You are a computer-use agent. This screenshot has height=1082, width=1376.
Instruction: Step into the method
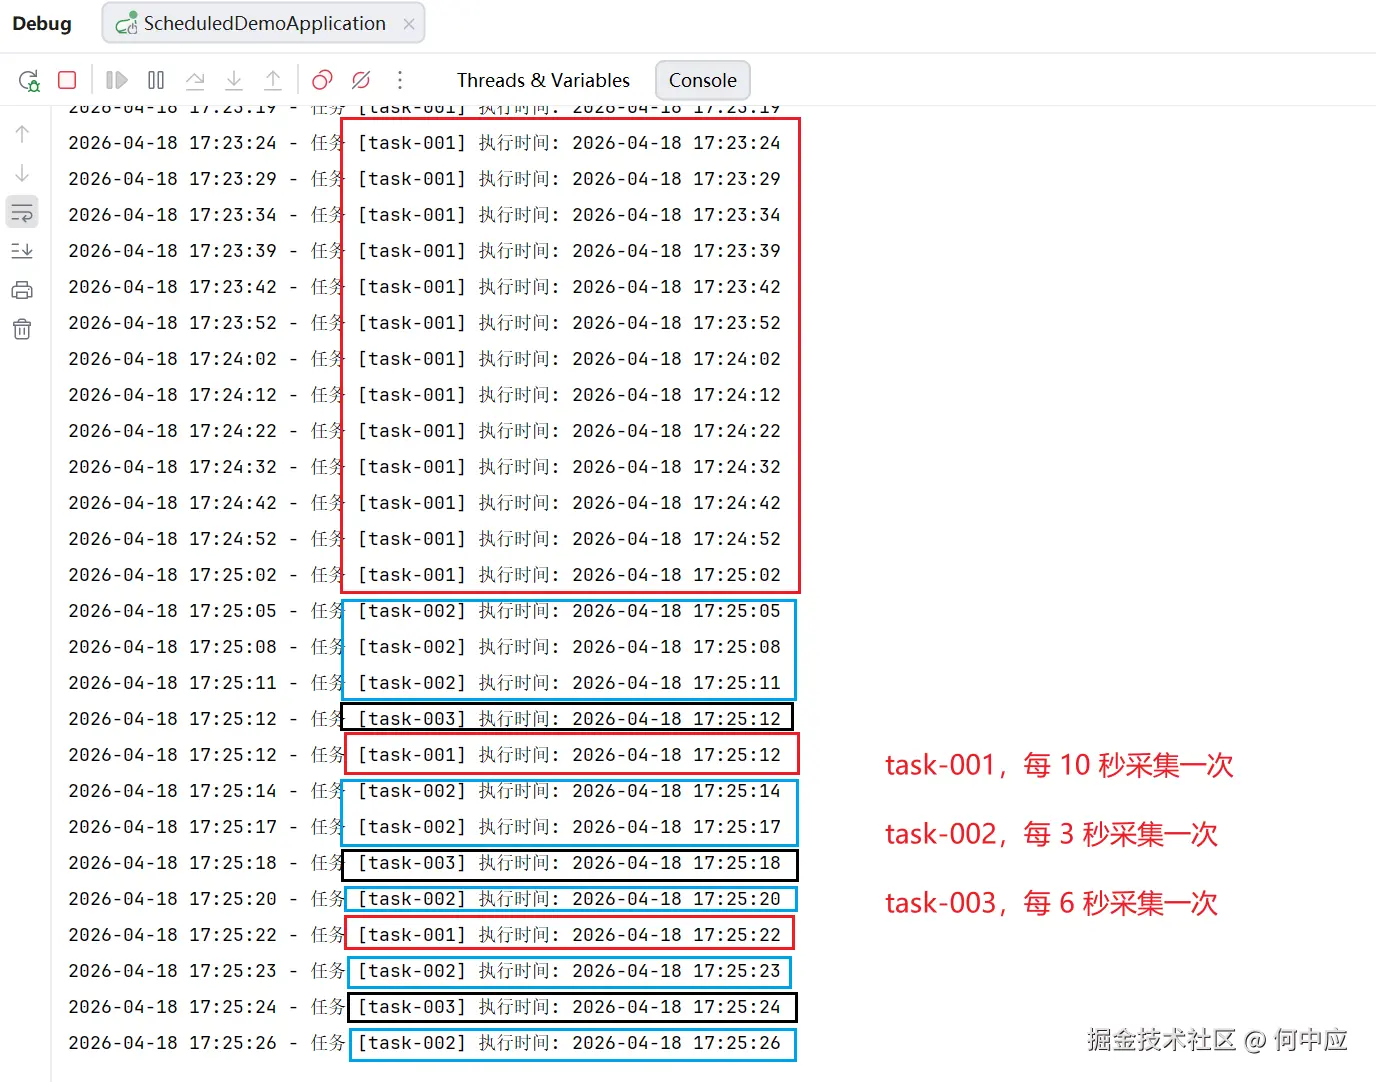pyautogui.click(x=234, y=80)
